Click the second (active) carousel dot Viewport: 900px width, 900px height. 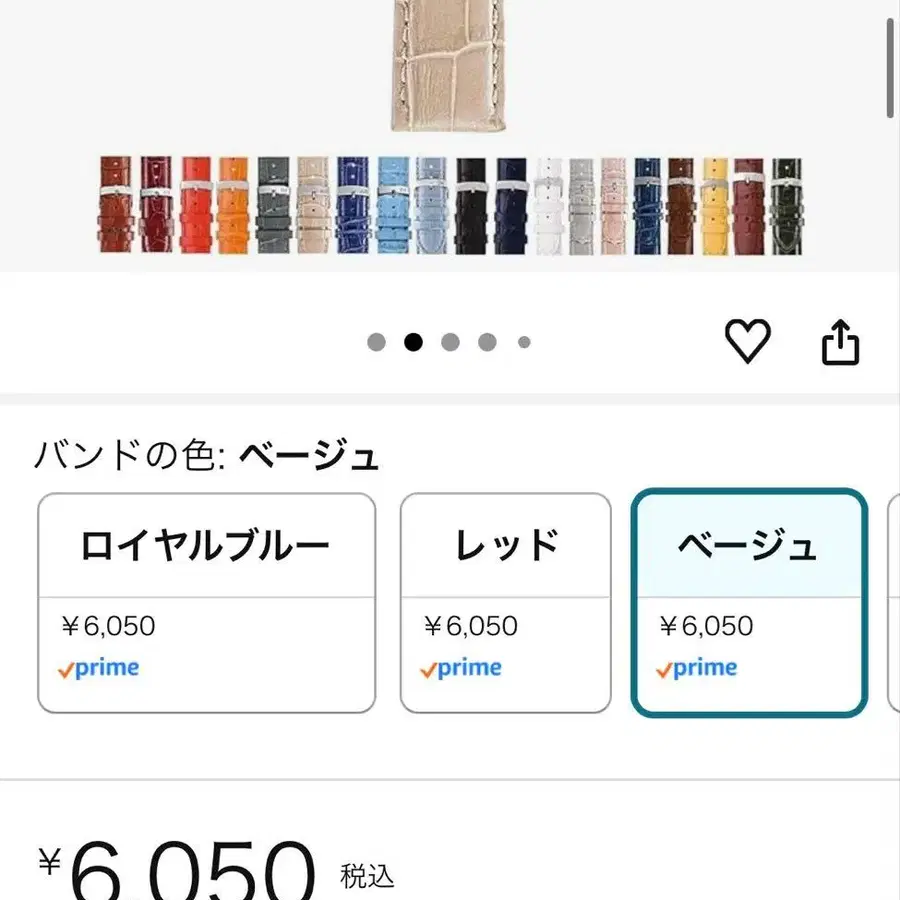(x=413, y=342)
